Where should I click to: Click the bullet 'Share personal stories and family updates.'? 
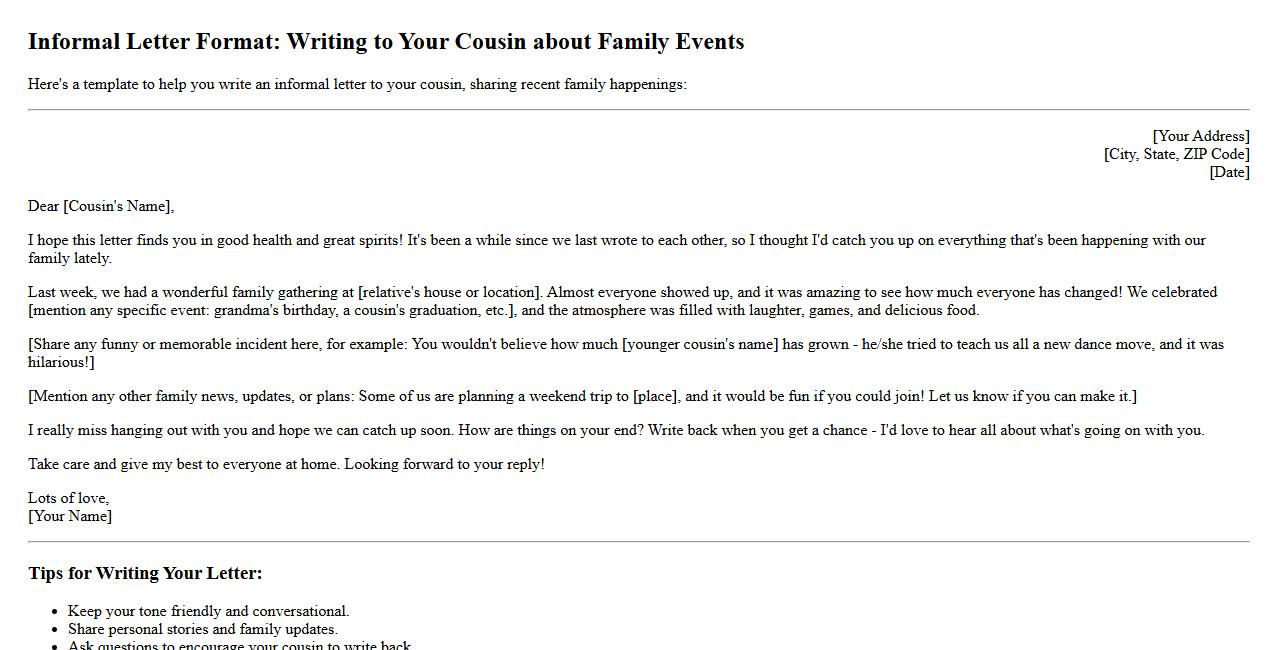202,629
